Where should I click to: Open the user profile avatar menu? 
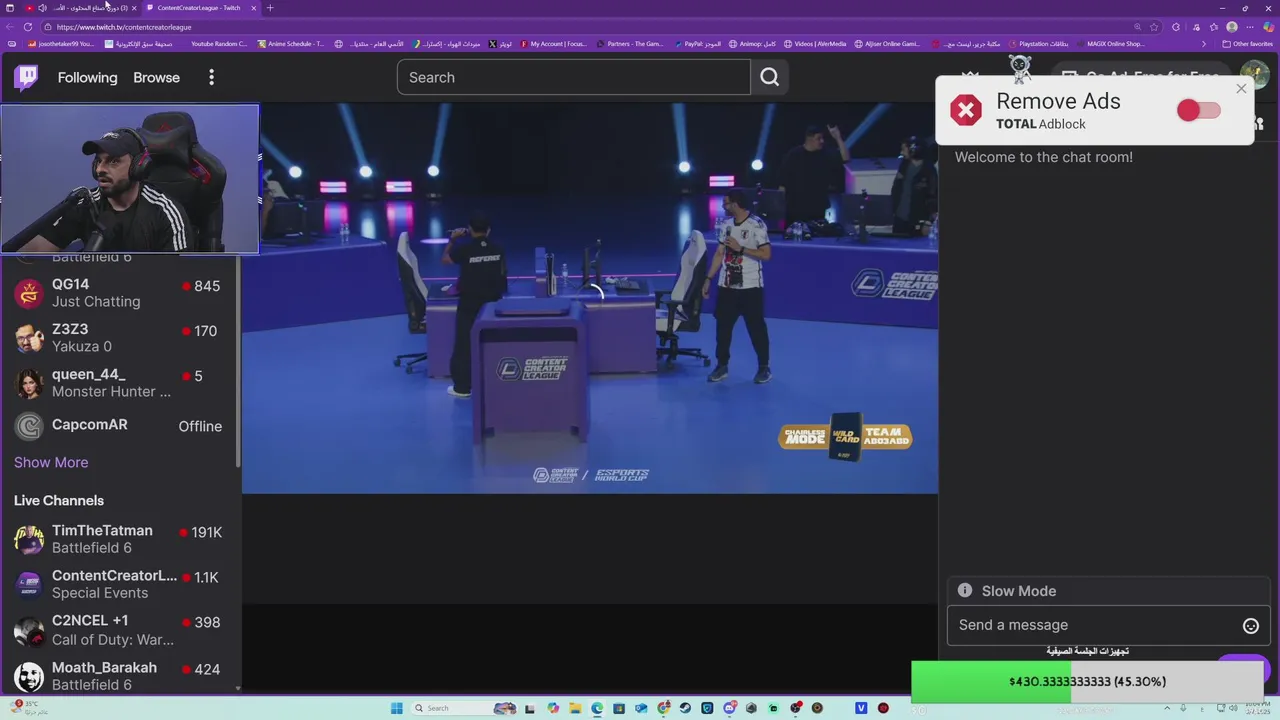tap(1254, 75)
